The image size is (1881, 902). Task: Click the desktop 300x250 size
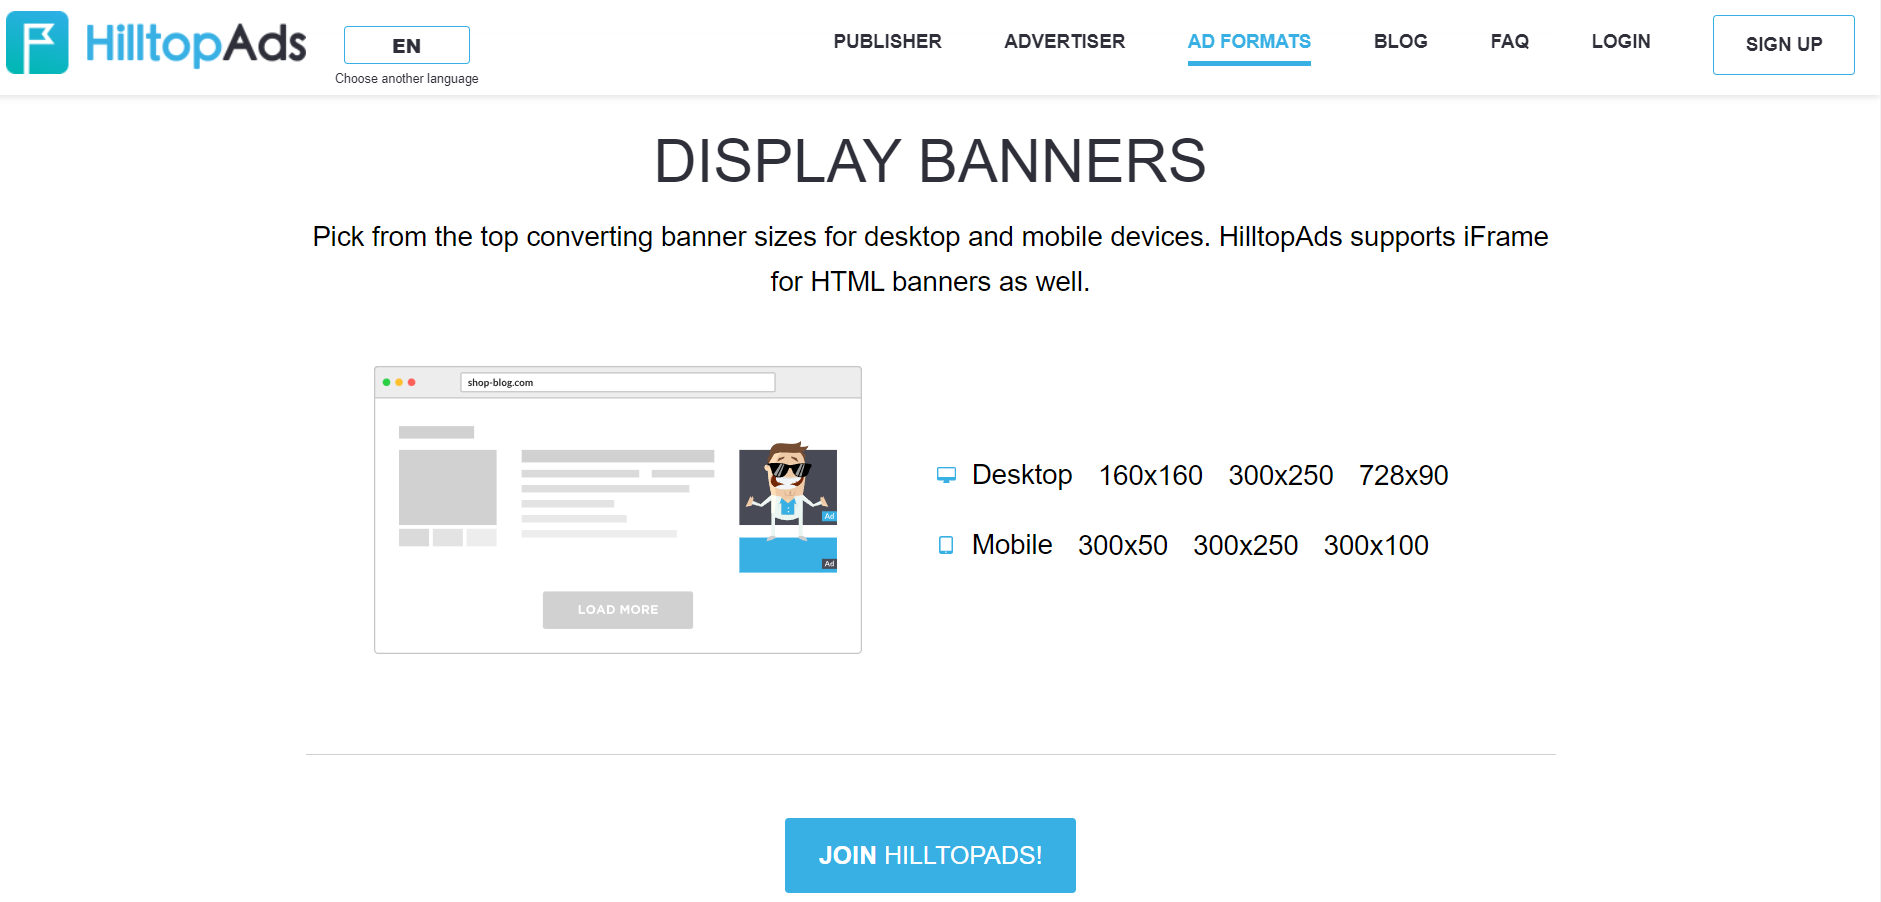1281,476
